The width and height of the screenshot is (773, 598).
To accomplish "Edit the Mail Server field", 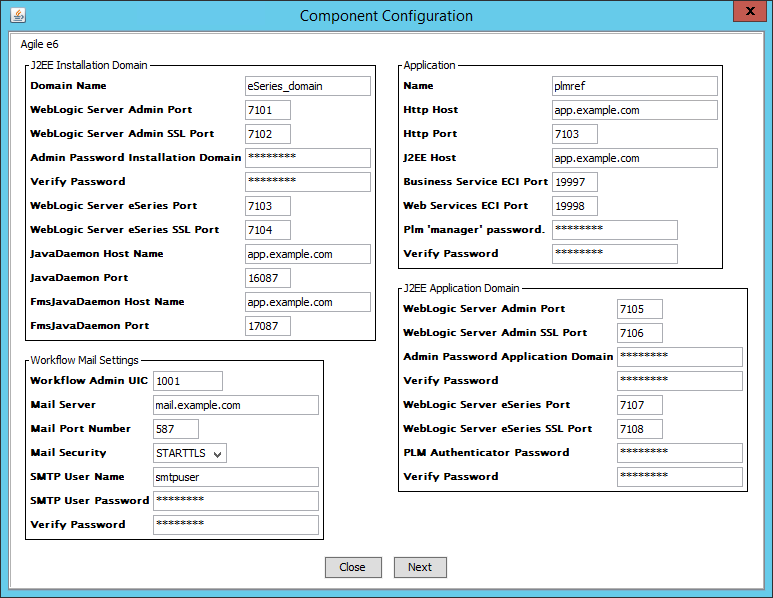I will coord(236,405).
